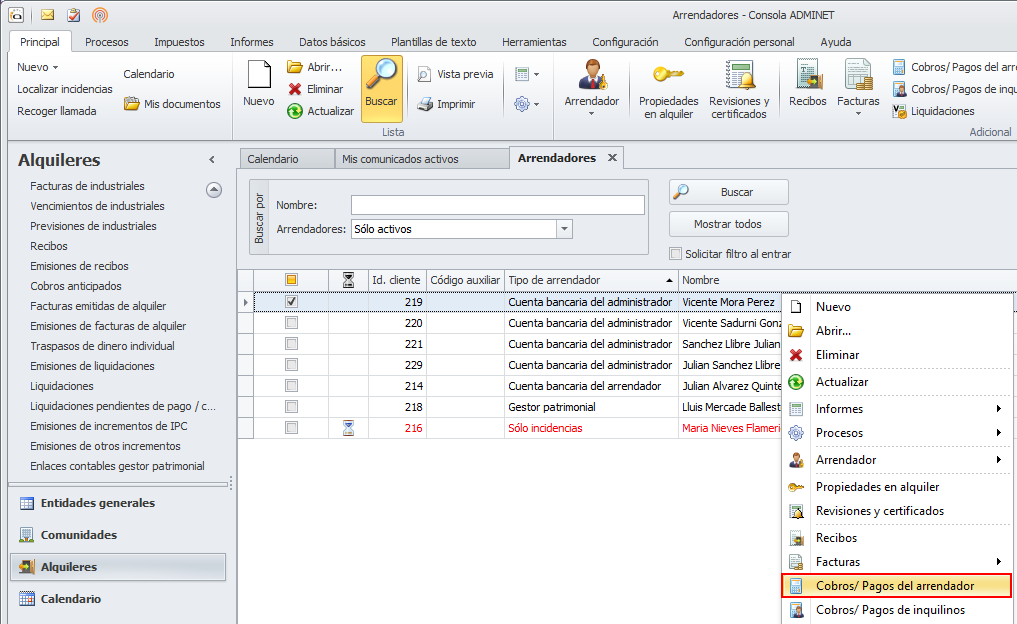
Task: Click Actualizar green refresh icon in ribbon
Action: [x=295, y=111]
